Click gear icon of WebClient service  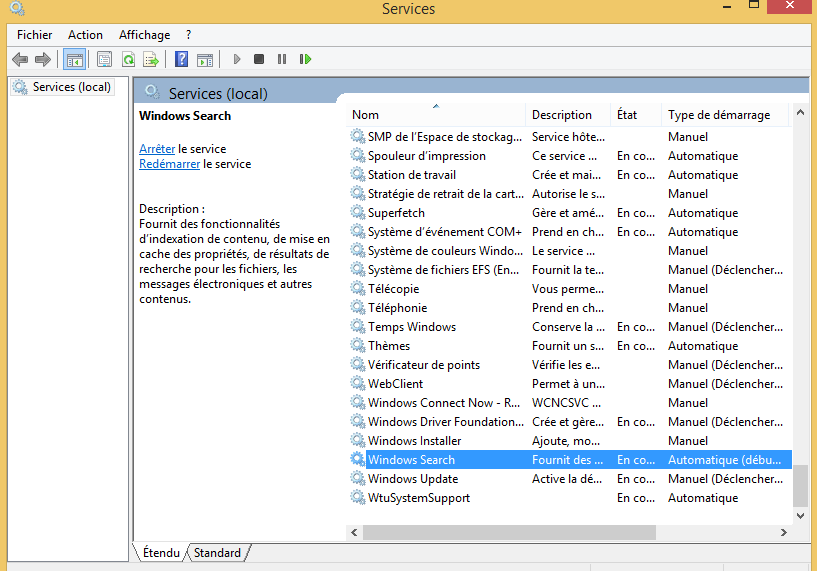(x=357, y=383)
